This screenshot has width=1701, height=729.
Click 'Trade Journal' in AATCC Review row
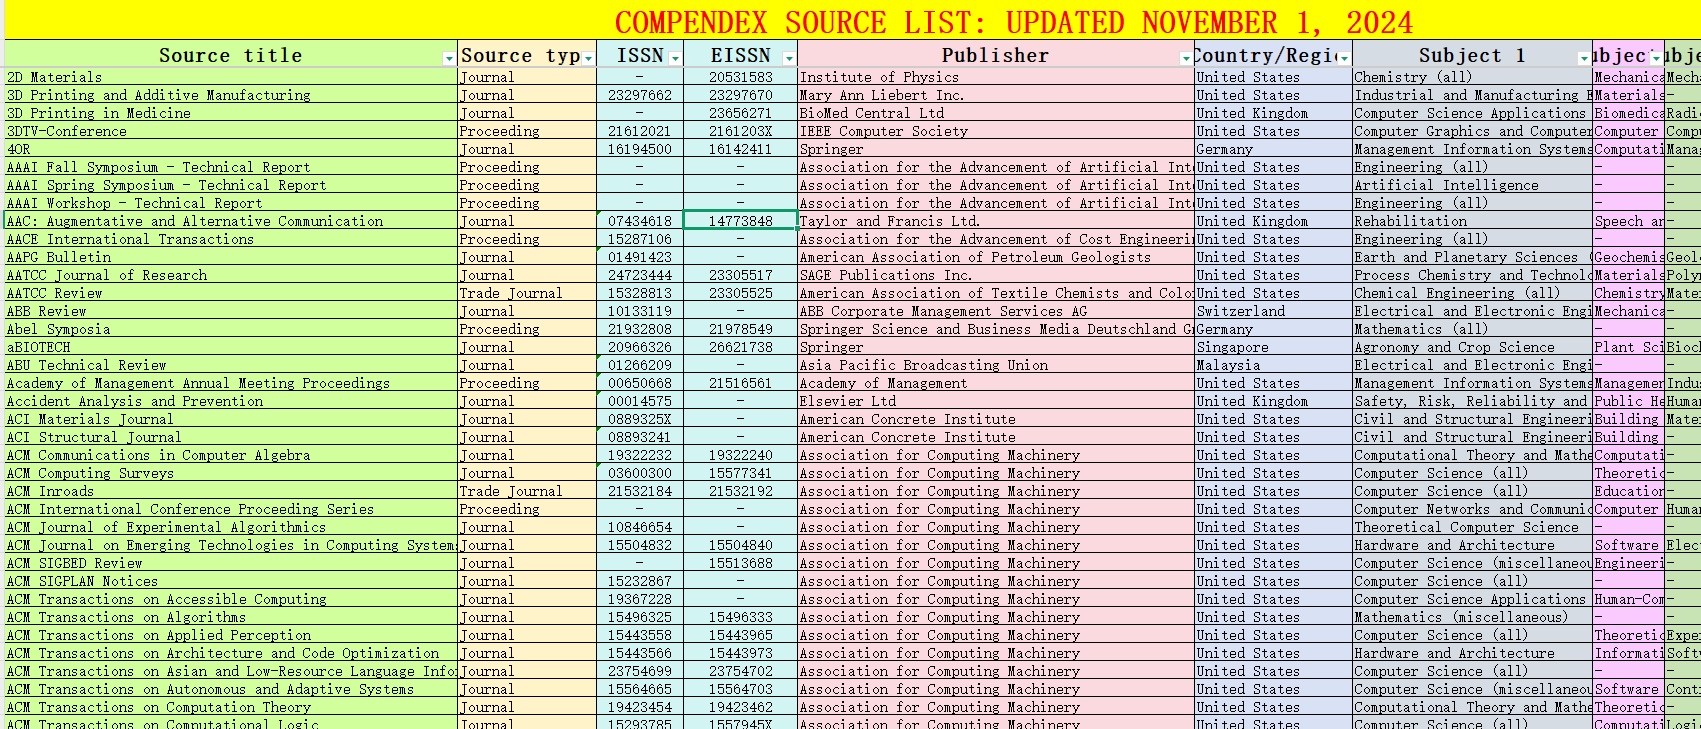[511, 293]
